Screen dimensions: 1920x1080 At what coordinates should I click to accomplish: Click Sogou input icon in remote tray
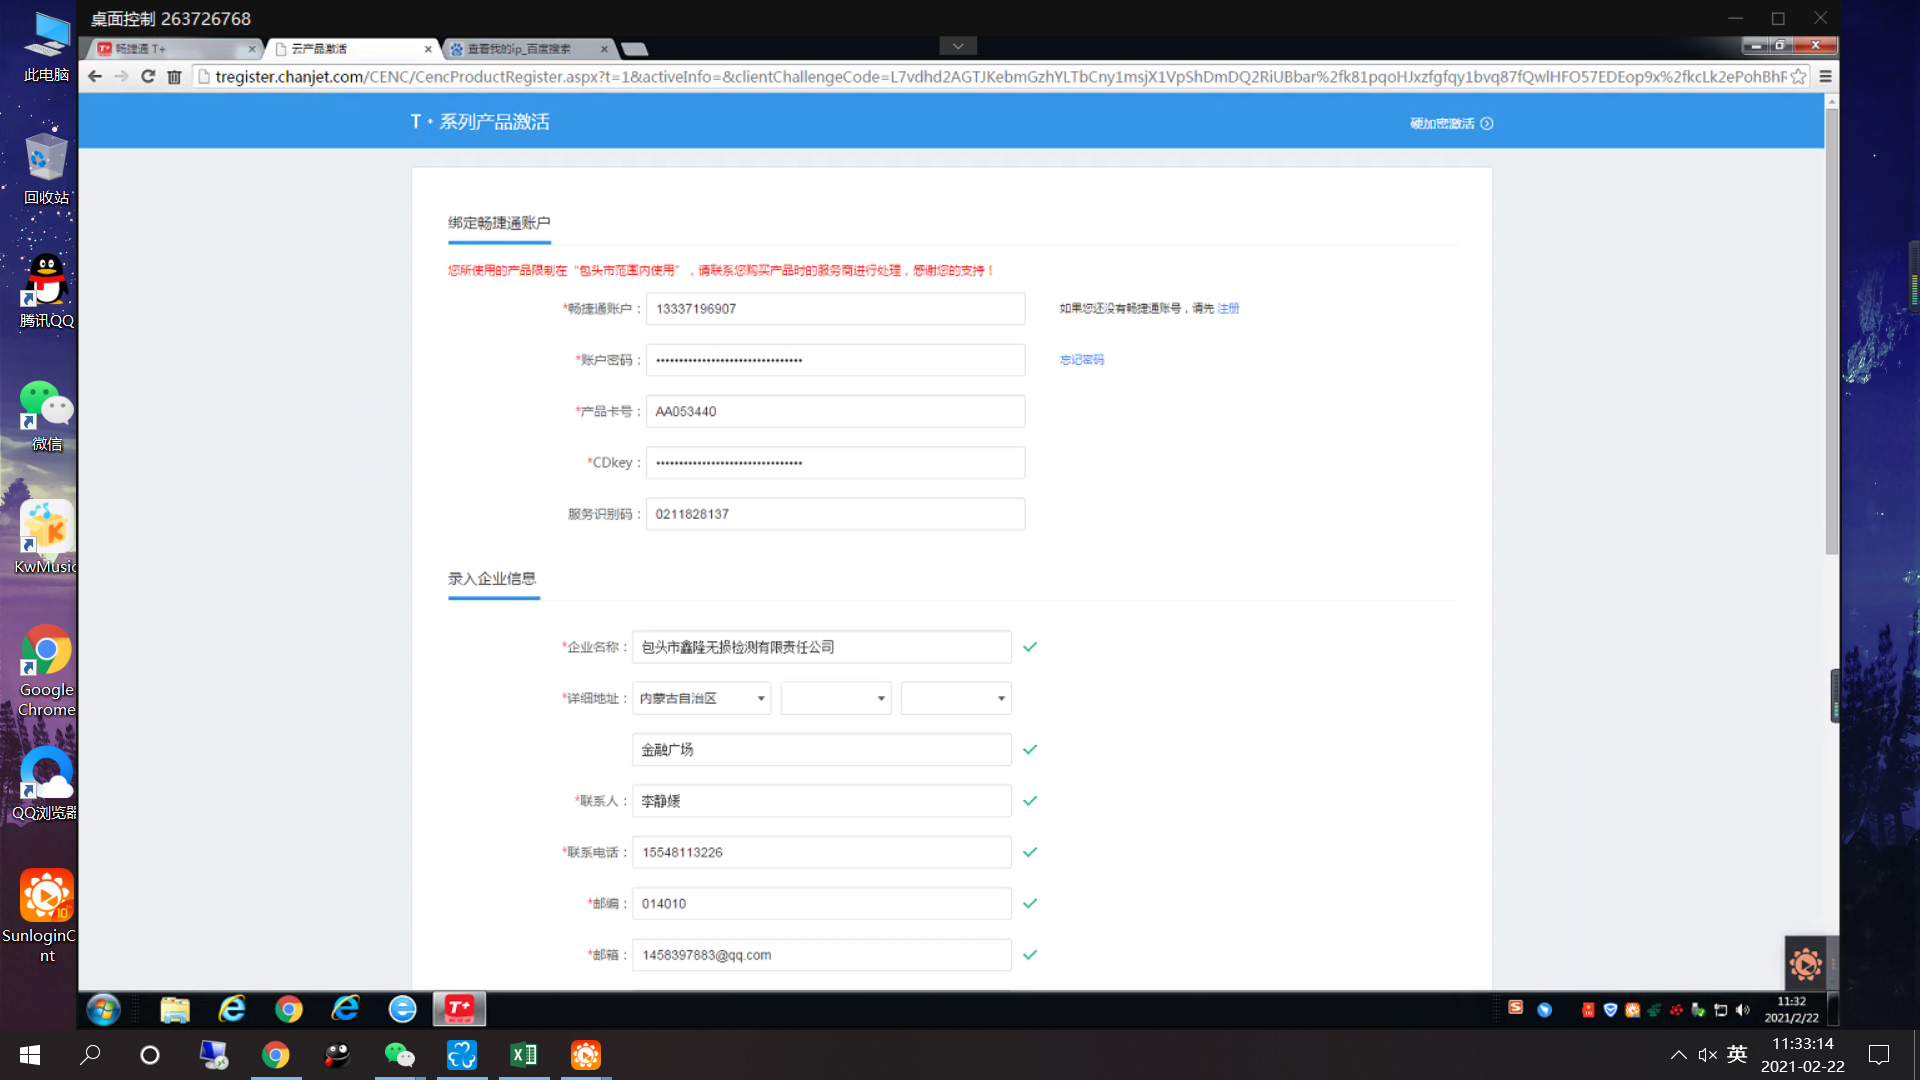[1516, 1008]
